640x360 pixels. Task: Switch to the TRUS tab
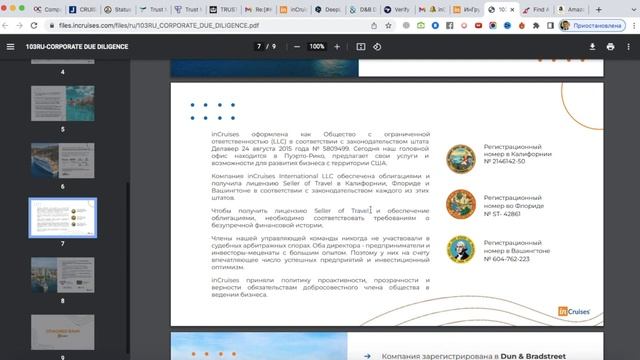223,9
